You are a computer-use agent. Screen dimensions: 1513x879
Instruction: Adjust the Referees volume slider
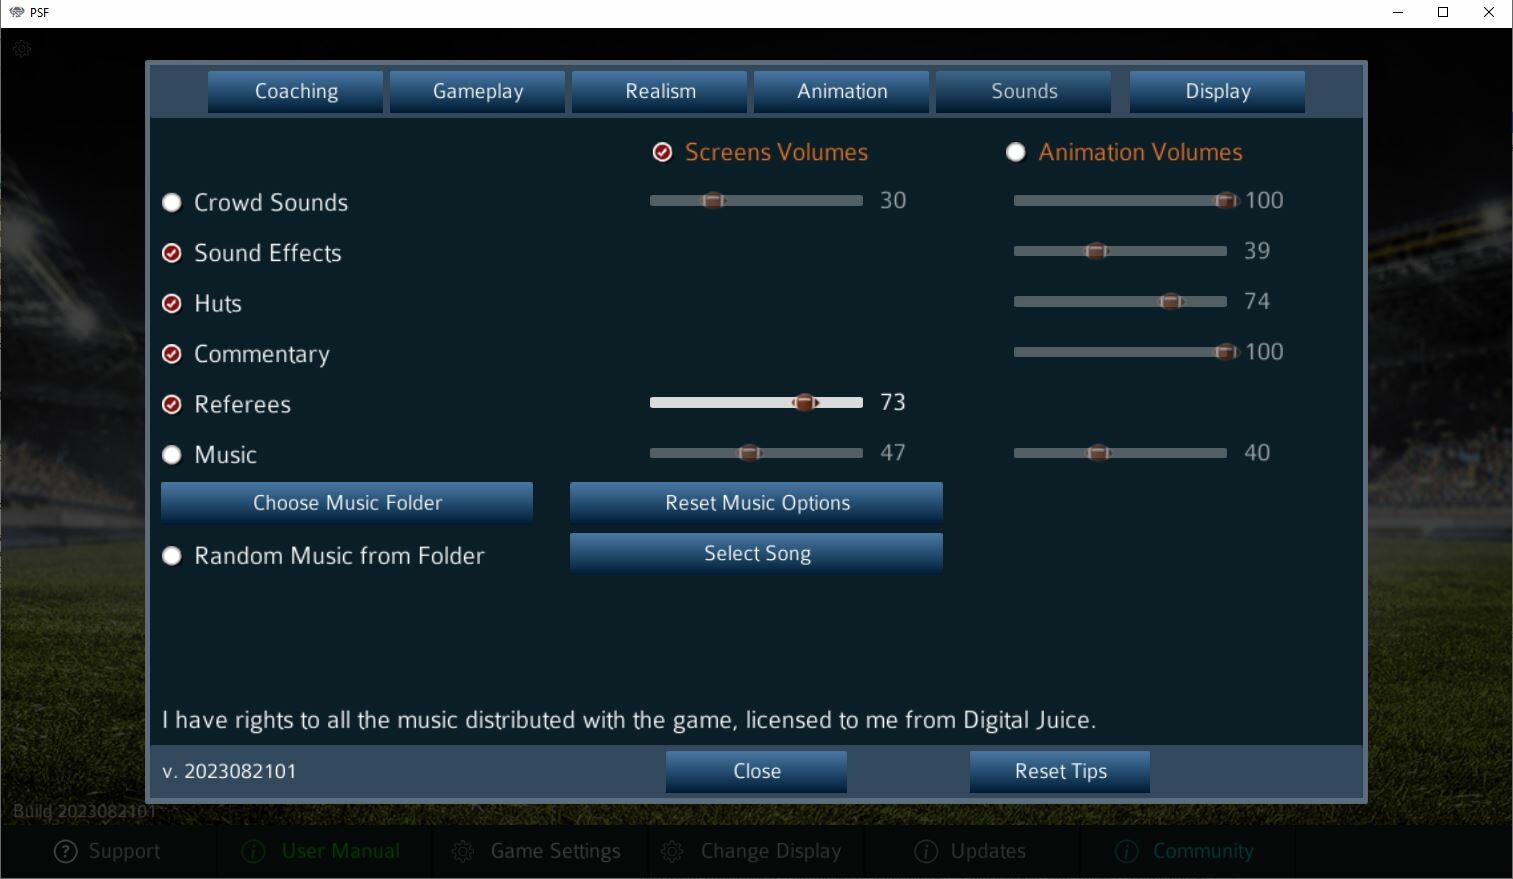coord(806,402)
